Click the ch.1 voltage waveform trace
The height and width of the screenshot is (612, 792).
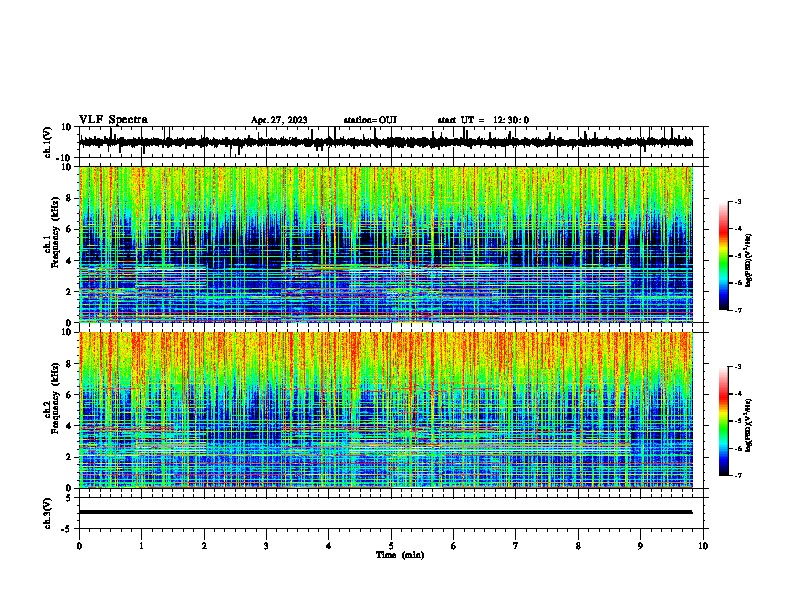click(385, 142)
